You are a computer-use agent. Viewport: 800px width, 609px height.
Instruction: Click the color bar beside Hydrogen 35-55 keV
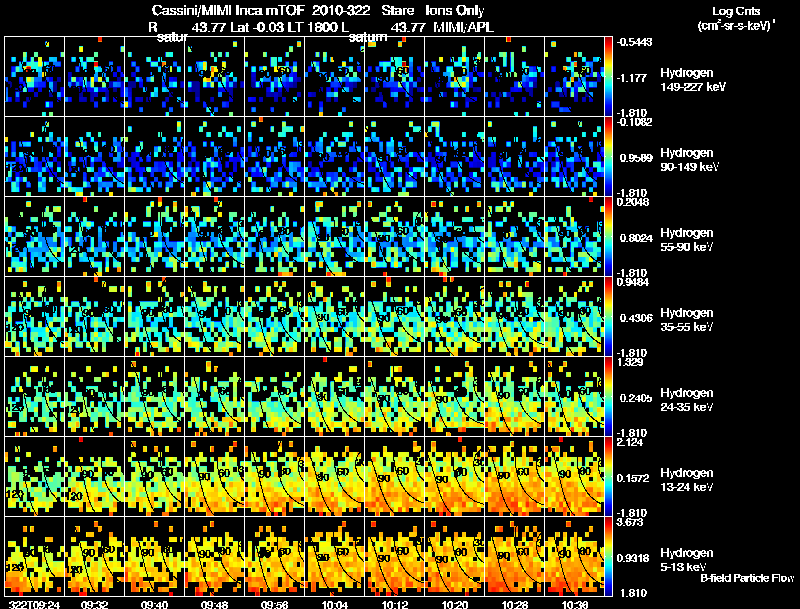[x=608, y=317]
